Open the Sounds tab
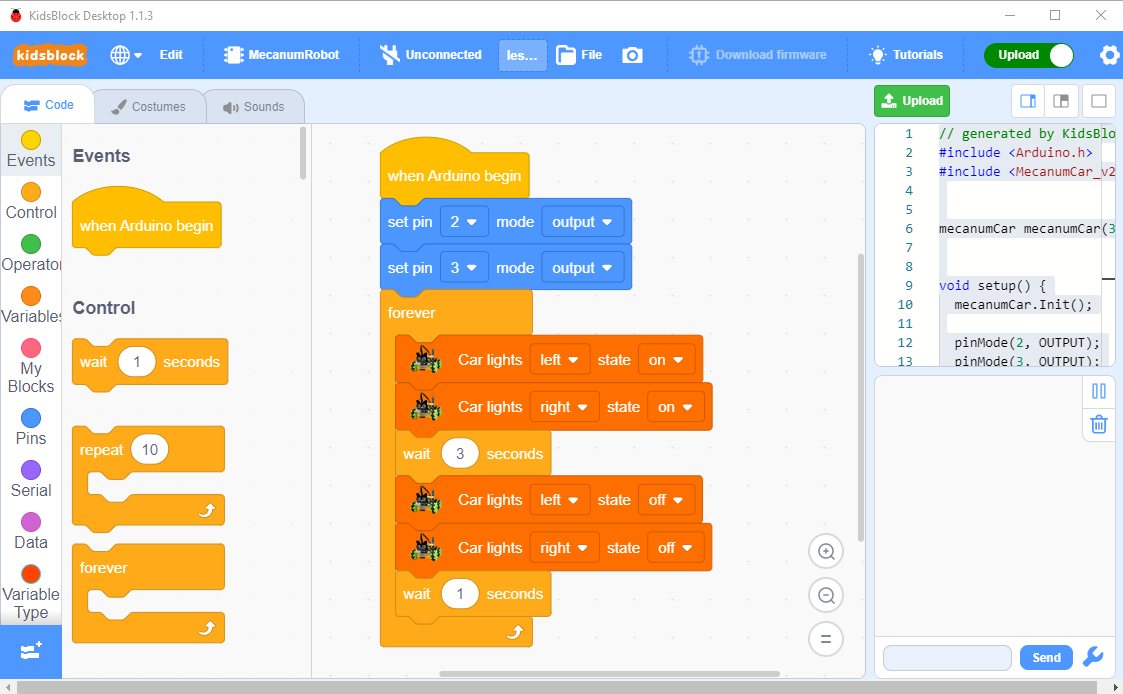The width and height of the screenshot is (1123, 694). tap(253, 107)
